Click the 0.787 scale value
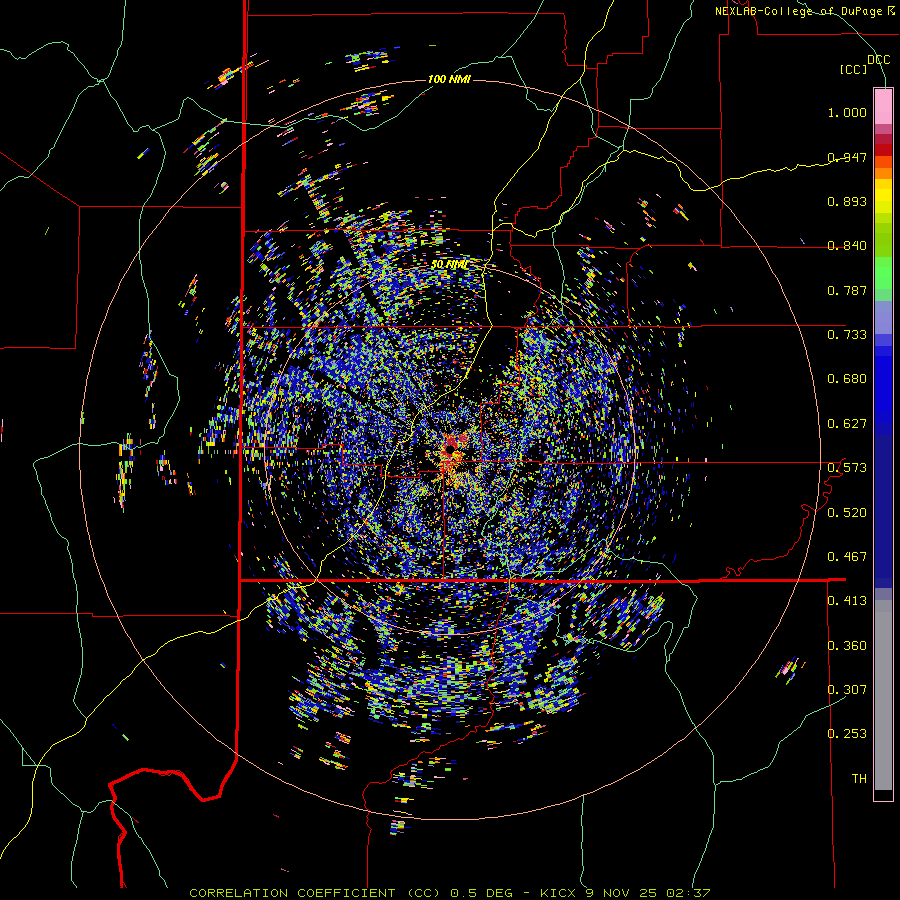Viewport: 900px width, 900px height. 847,290
